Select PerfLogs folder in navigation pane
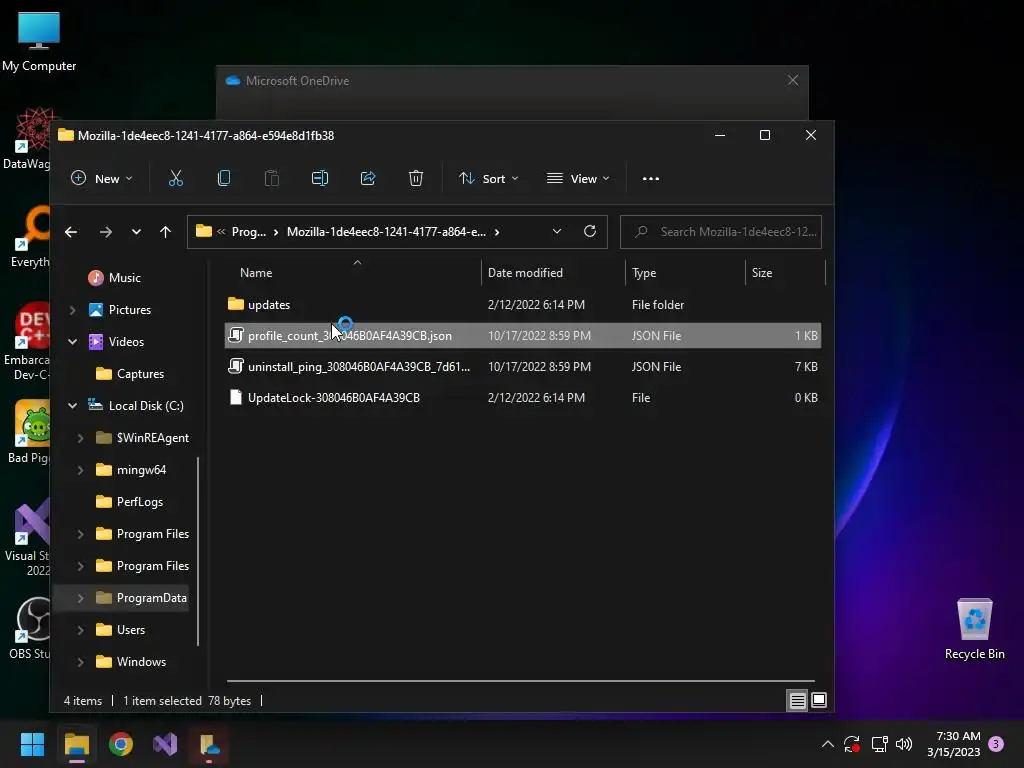This screenshot has width=1024, height=768. click(129, 502)
